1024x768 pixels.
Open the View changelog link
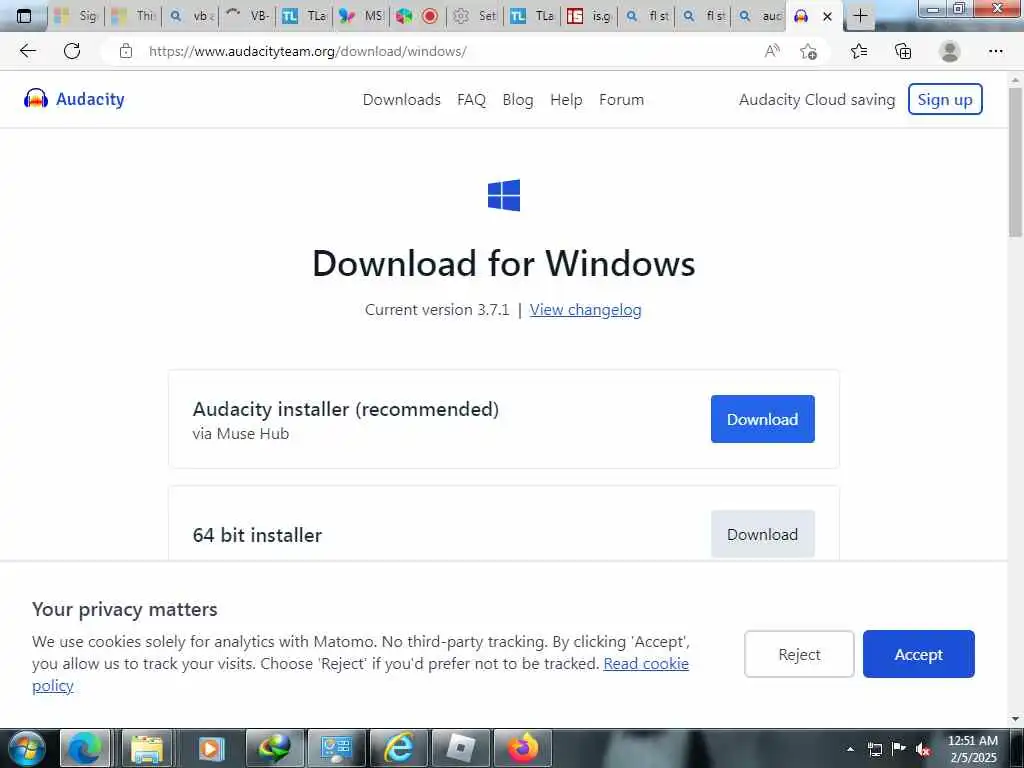(585, 310)
